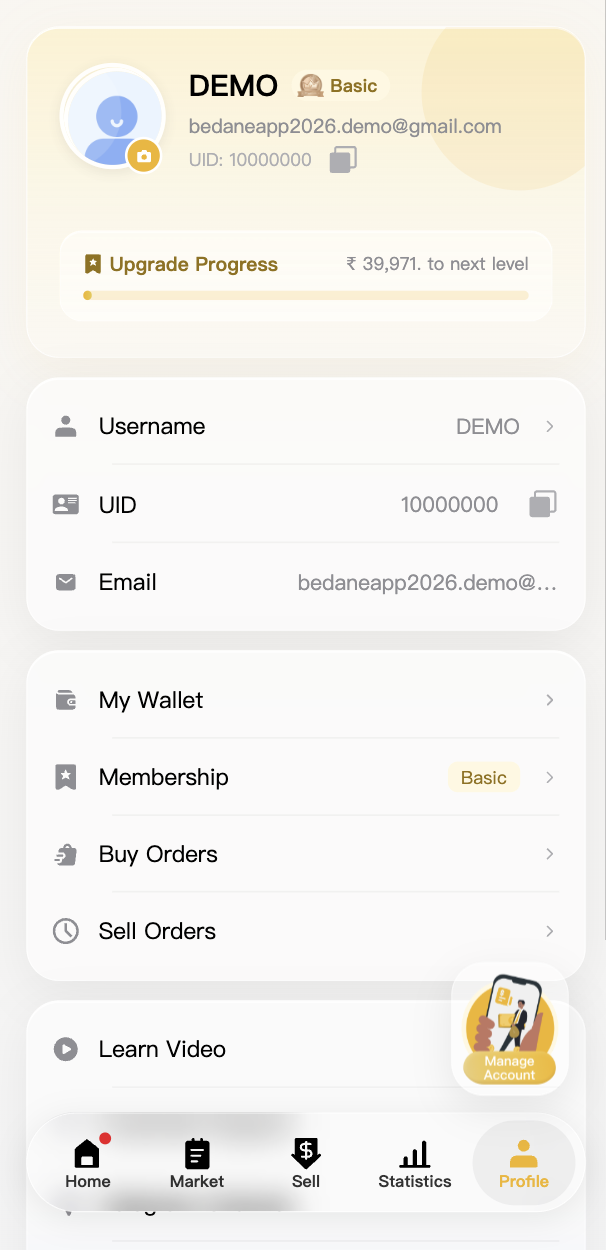Screen dimensions: 606x1250
Task: Select the Sell Orders clock icon
Action: [x=66, y=931]
